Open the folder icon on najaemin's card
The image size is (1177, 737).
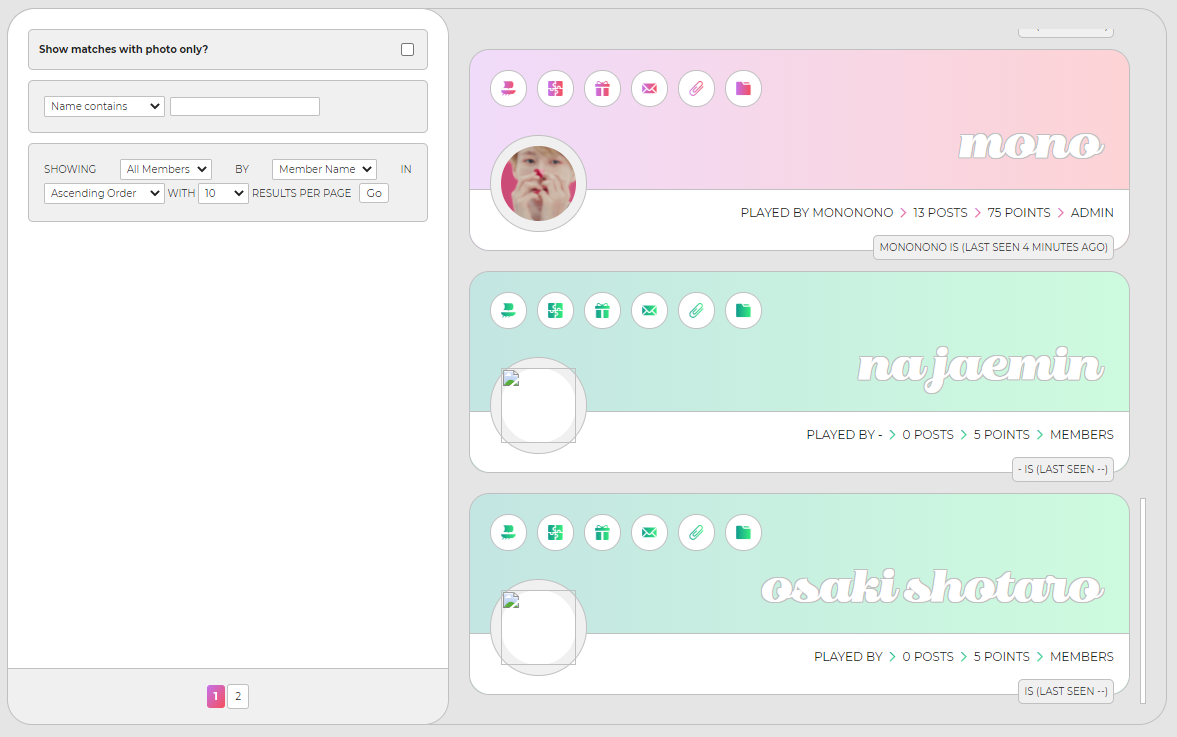743,311
